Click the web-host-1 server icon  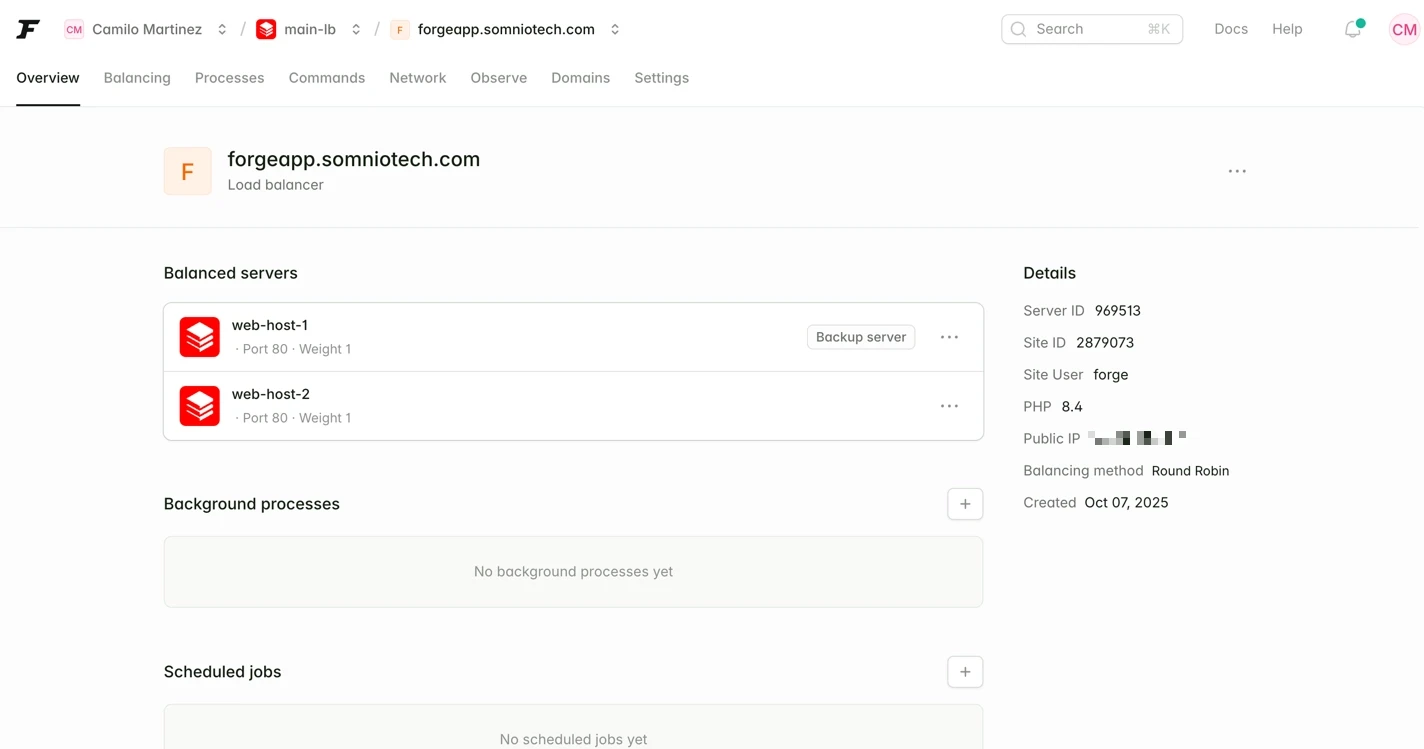[x=200, y=337]
